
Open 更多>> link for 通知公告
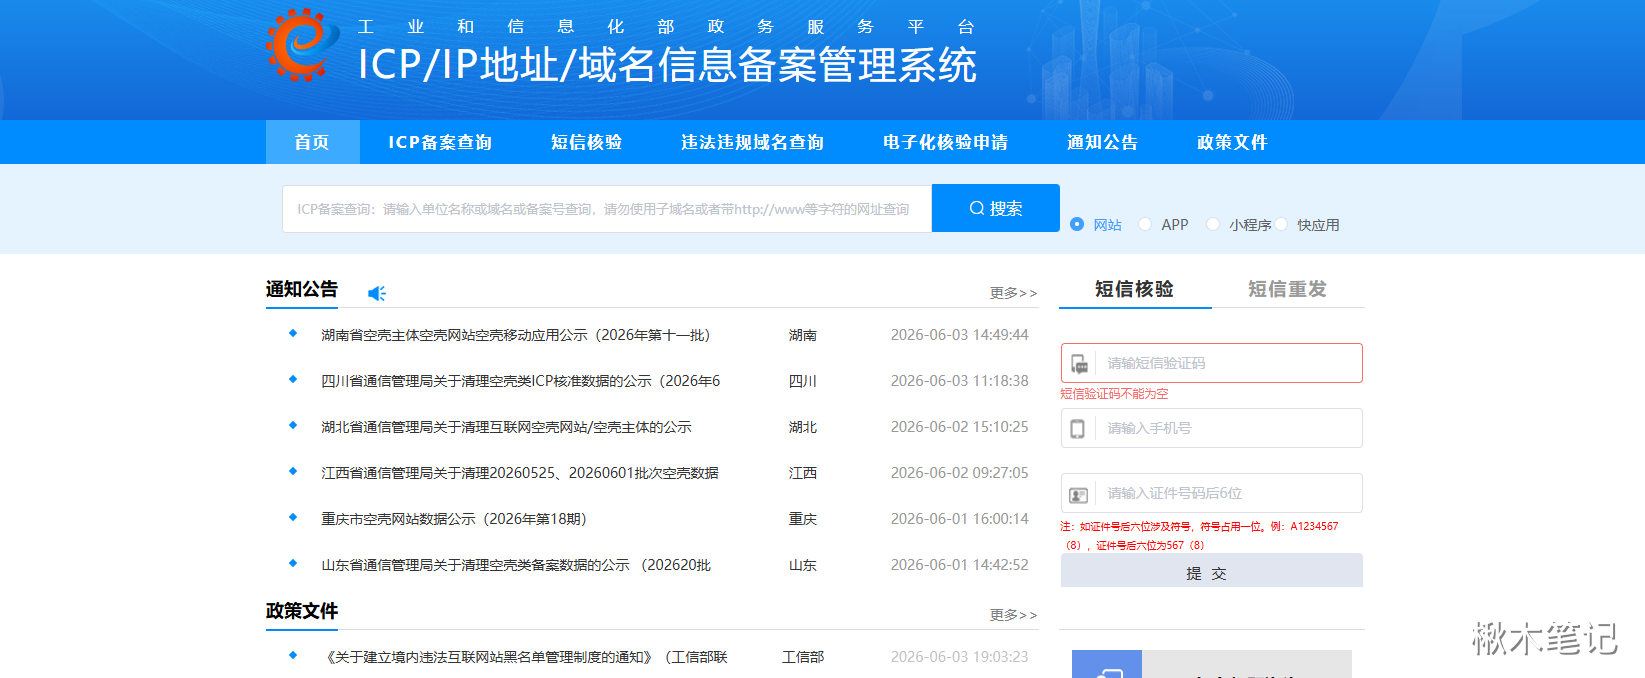(x=1013, y=293)
